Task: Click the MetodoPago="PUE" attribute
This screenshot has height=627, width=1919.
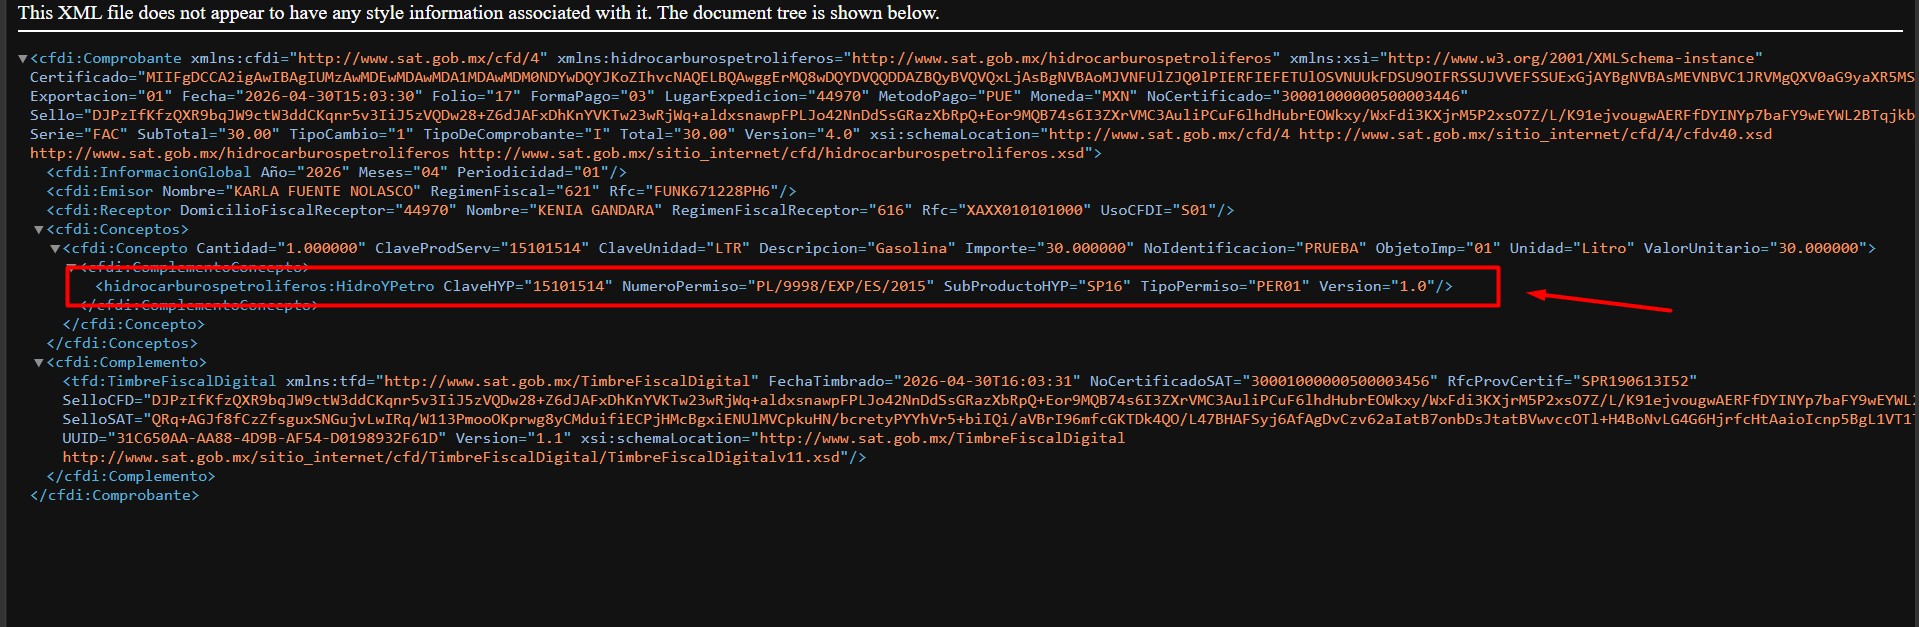Action: [x=949, y=96]
